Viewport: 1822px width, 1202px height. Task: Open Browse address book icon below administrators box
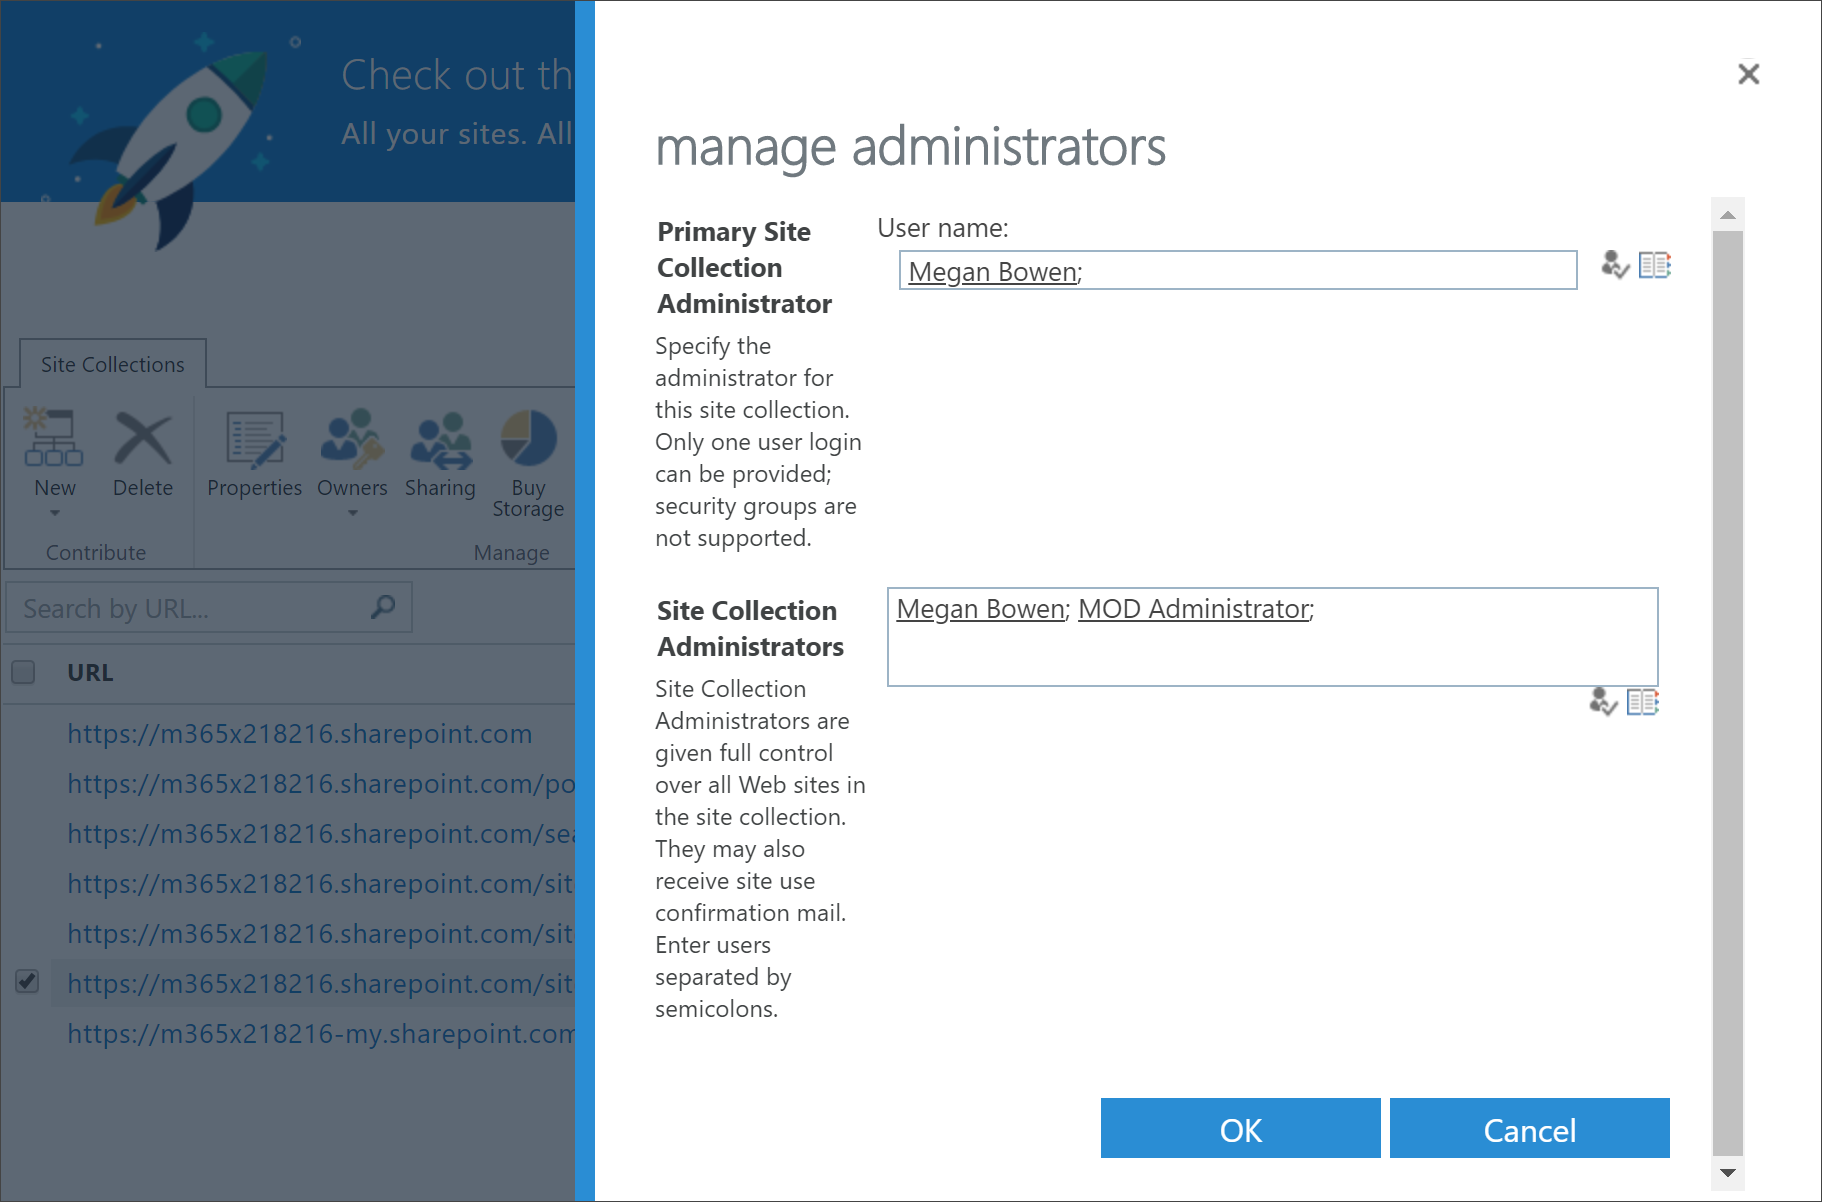click(x=1643, y=702)
